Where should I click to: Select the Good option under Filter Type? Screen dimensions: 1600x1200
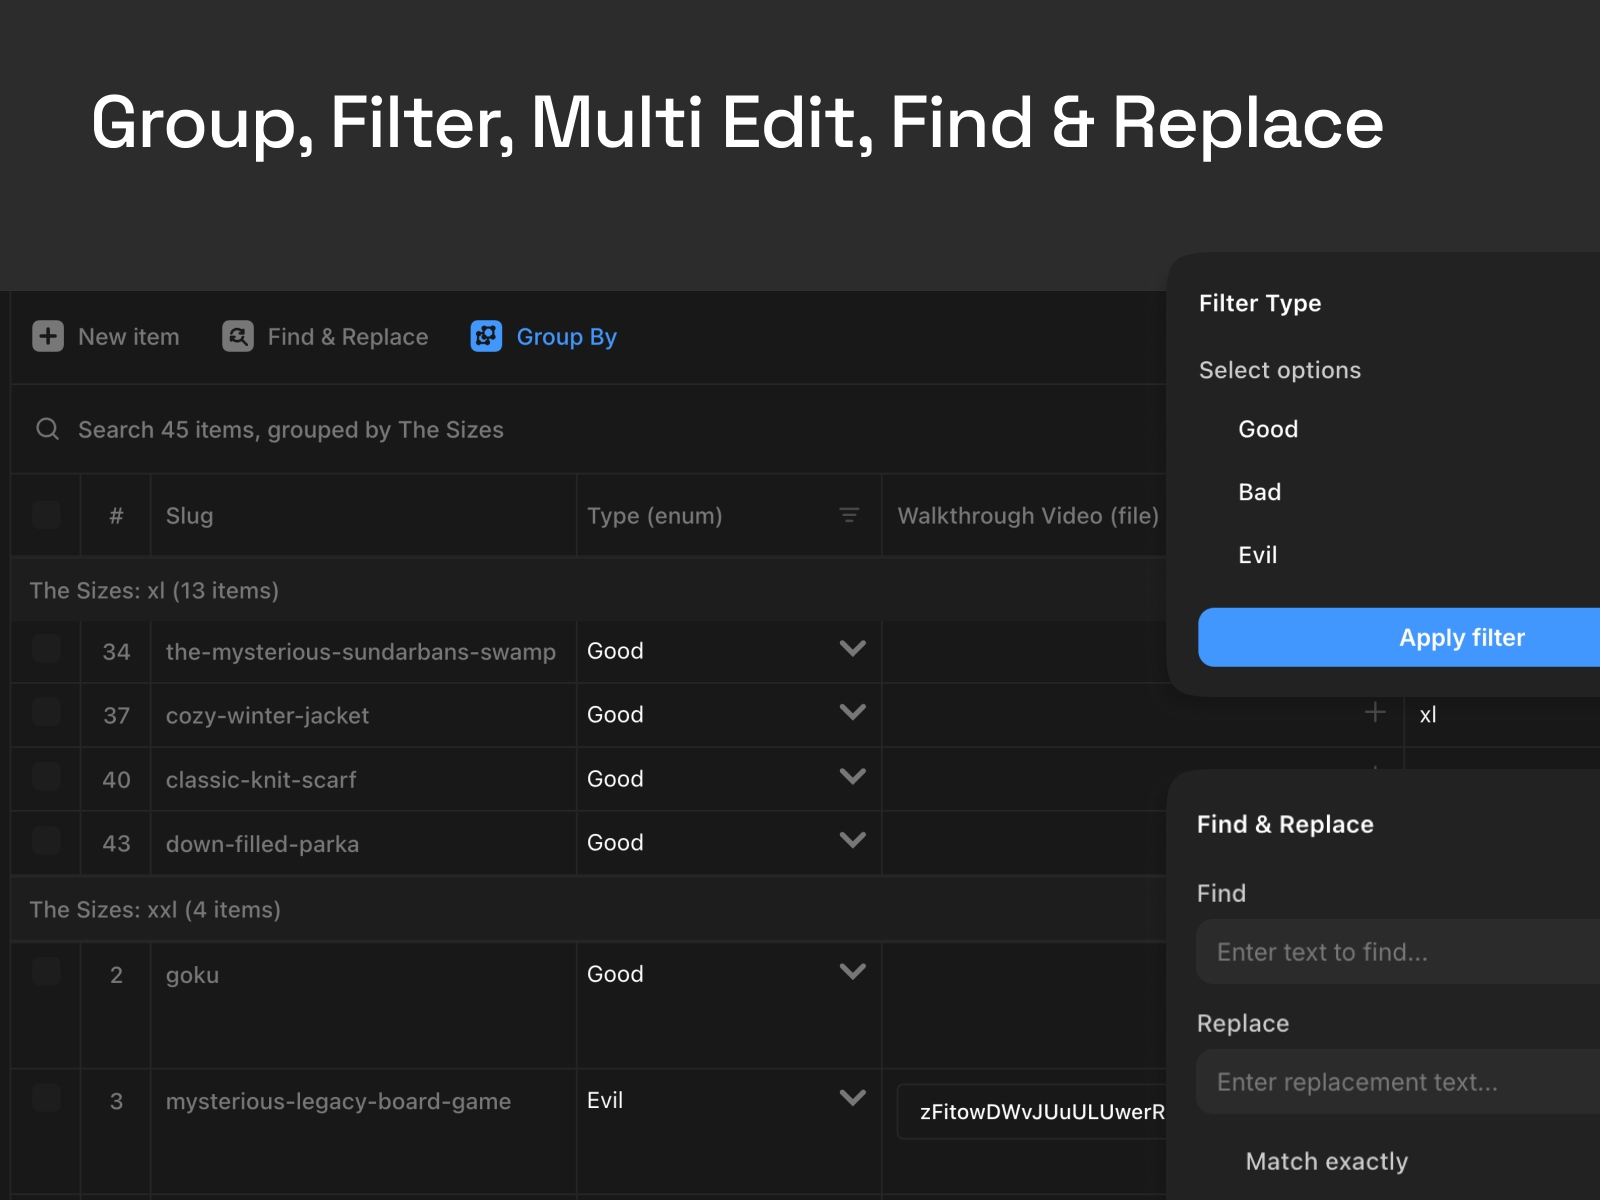[1268, 429]
